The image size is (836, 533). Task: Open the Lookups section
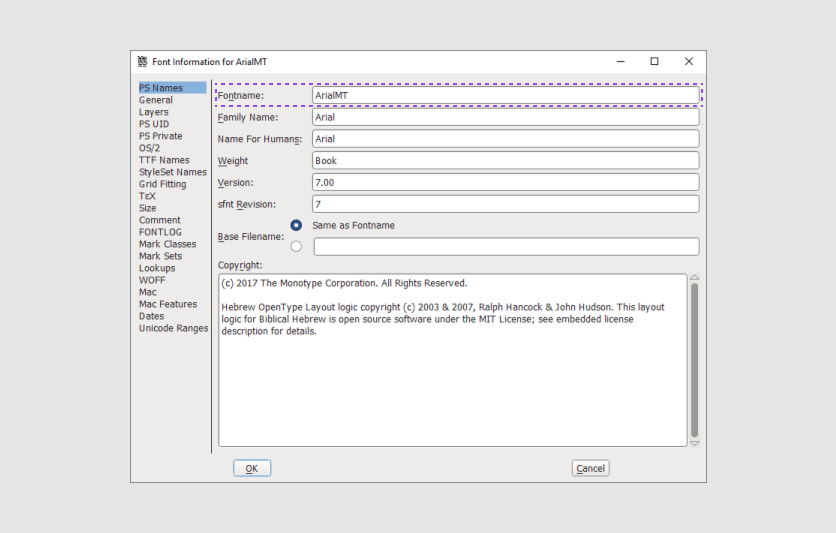[157, 268]
